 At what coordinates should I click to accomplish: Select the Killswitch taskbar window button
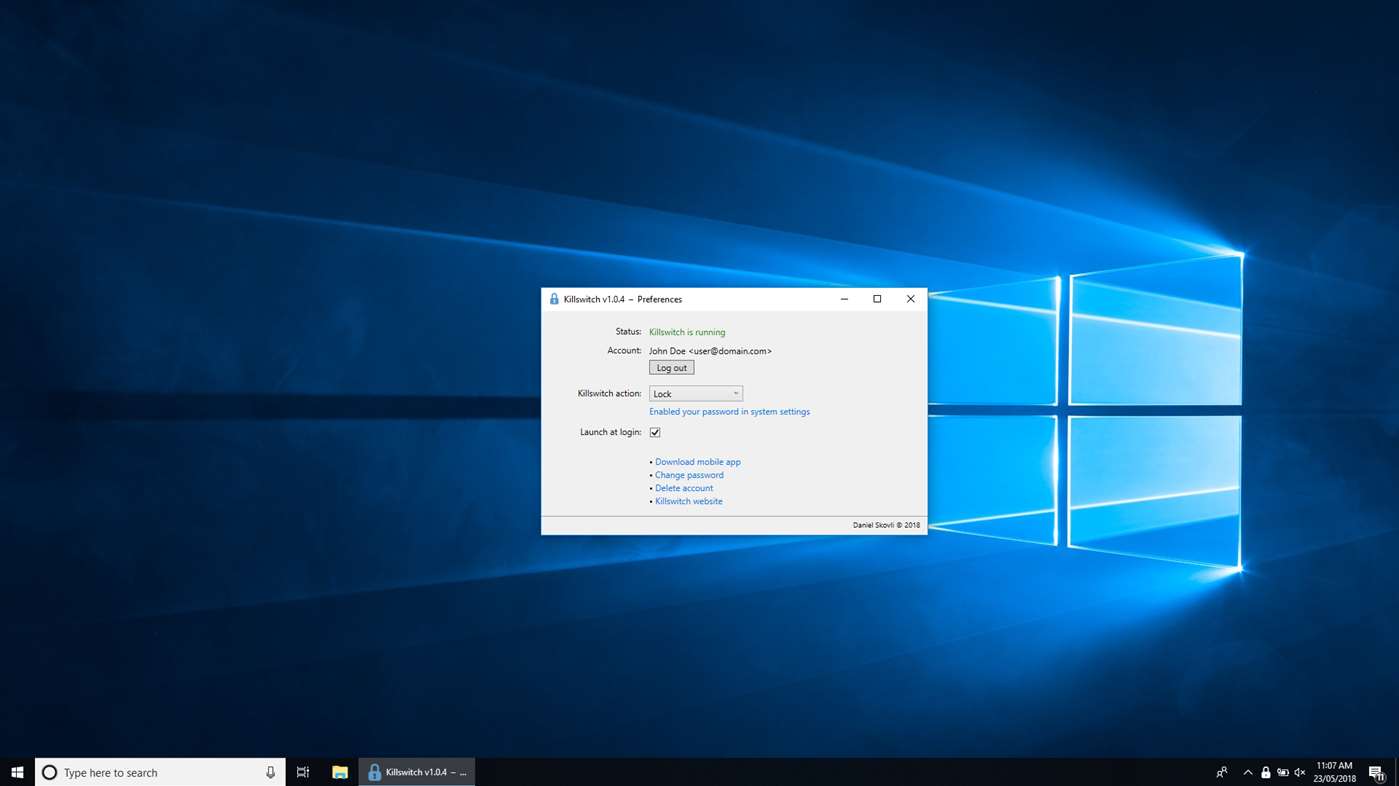(417, 773)
